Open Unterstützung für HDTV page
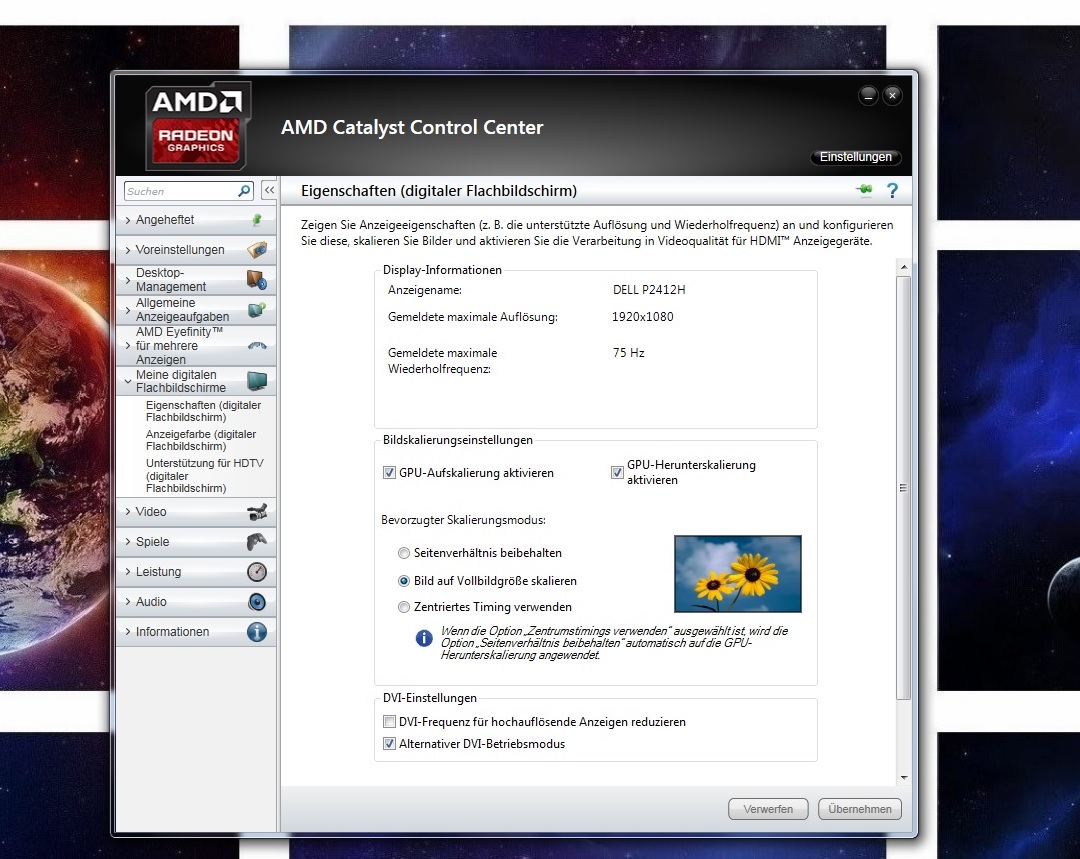The width and height of the screenshot is (1080, 859). 204,475
